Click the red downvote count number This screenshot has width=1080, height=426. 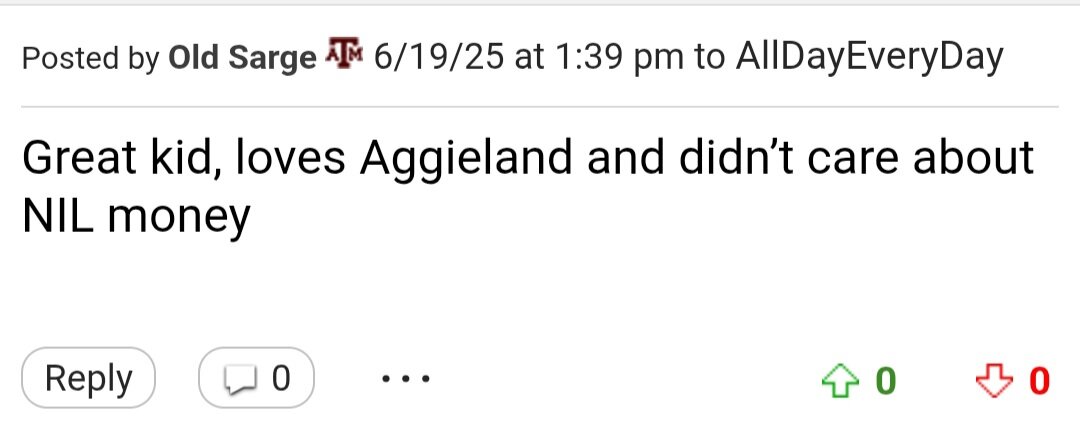(1039, 380)
